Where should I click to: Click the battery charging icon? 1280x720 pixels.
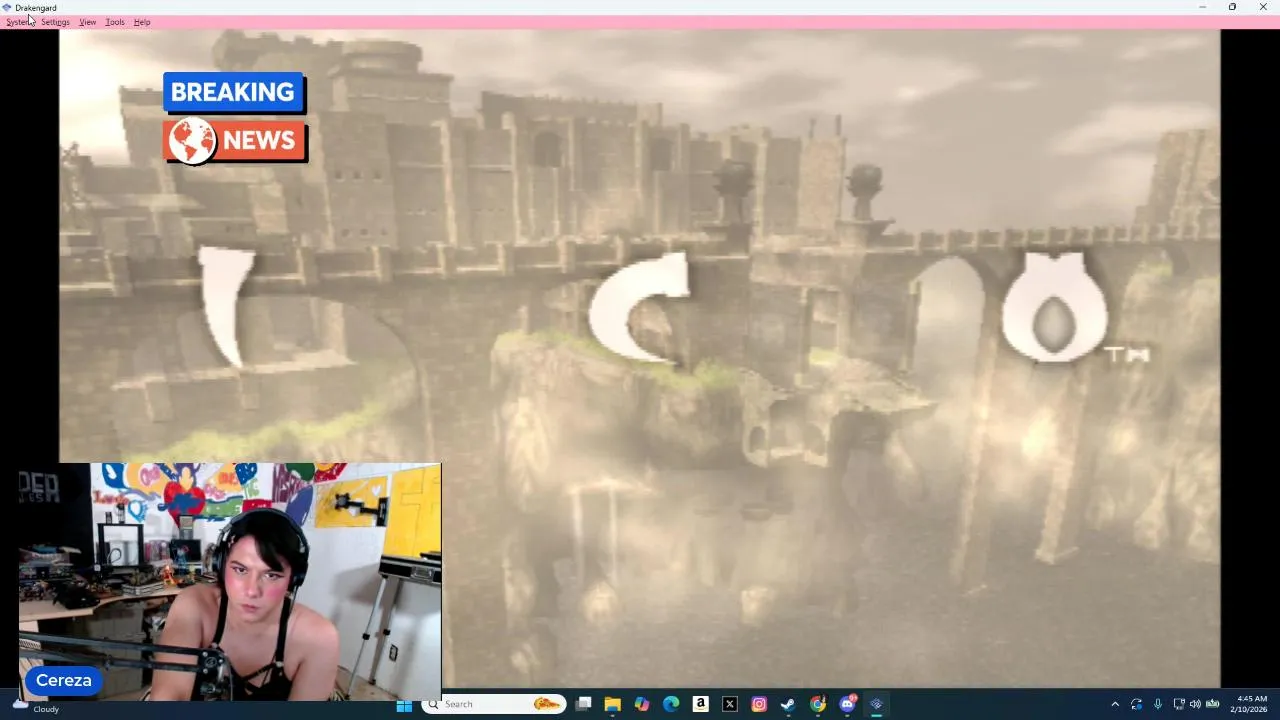tap(1213, 704)
